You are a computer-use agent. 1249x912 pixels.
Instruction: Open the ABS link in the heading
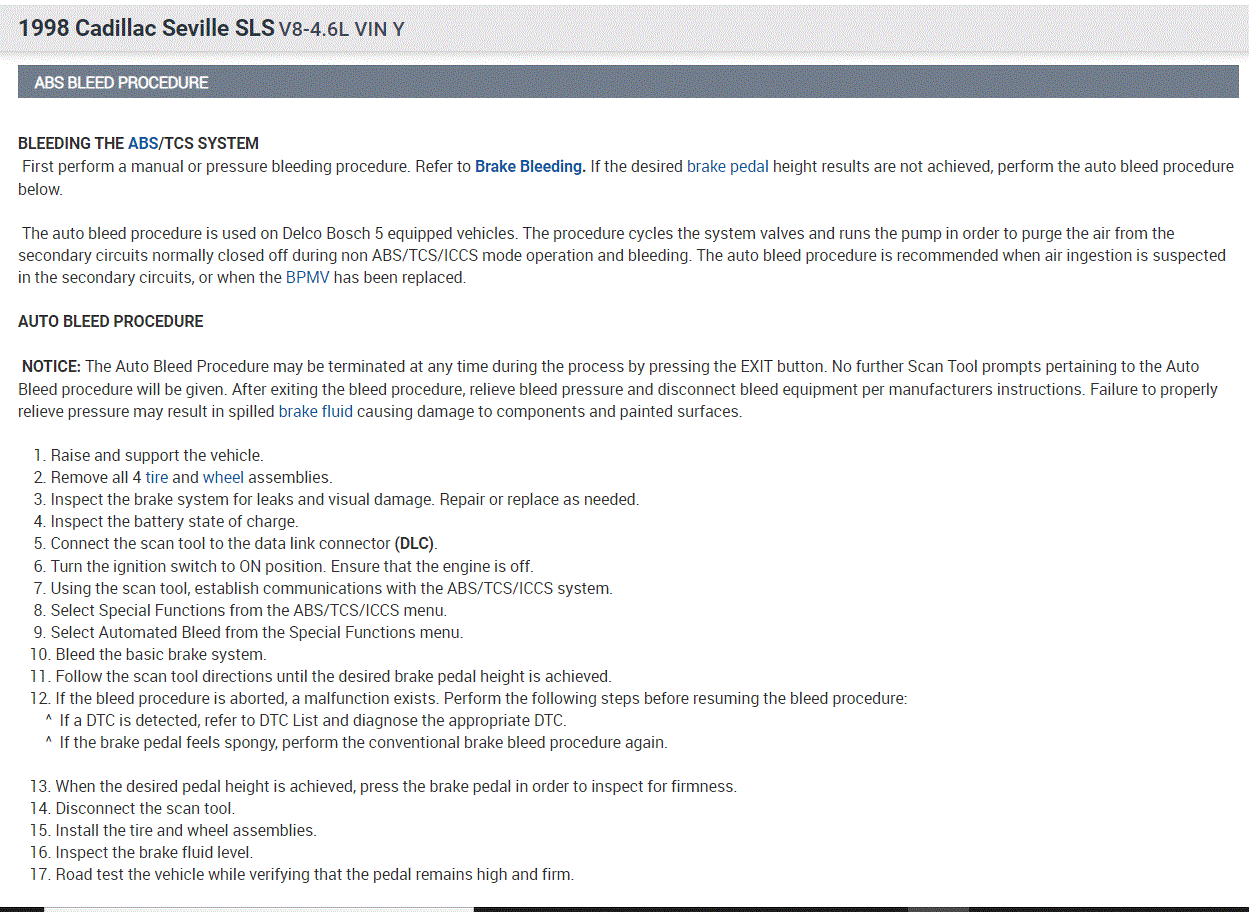pyautogui.click(x=142, y=143)
